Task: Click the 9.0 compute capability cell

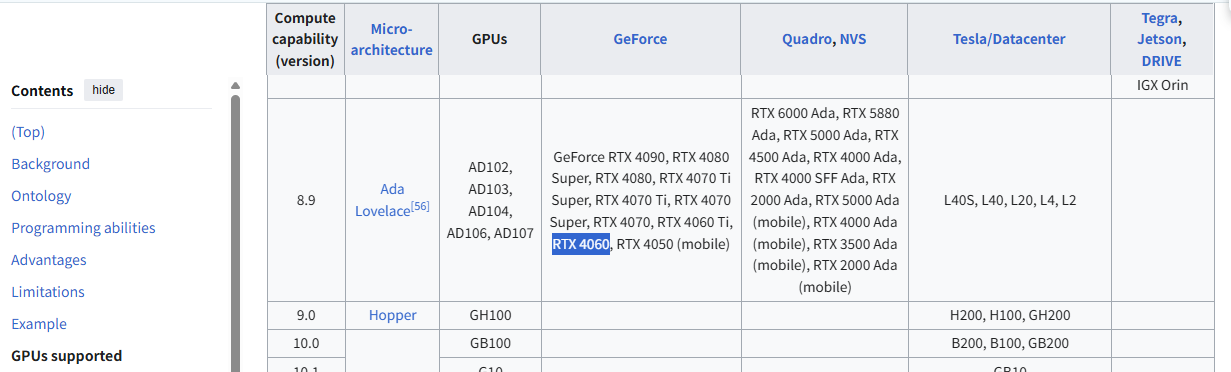Action: coord(306,315)
